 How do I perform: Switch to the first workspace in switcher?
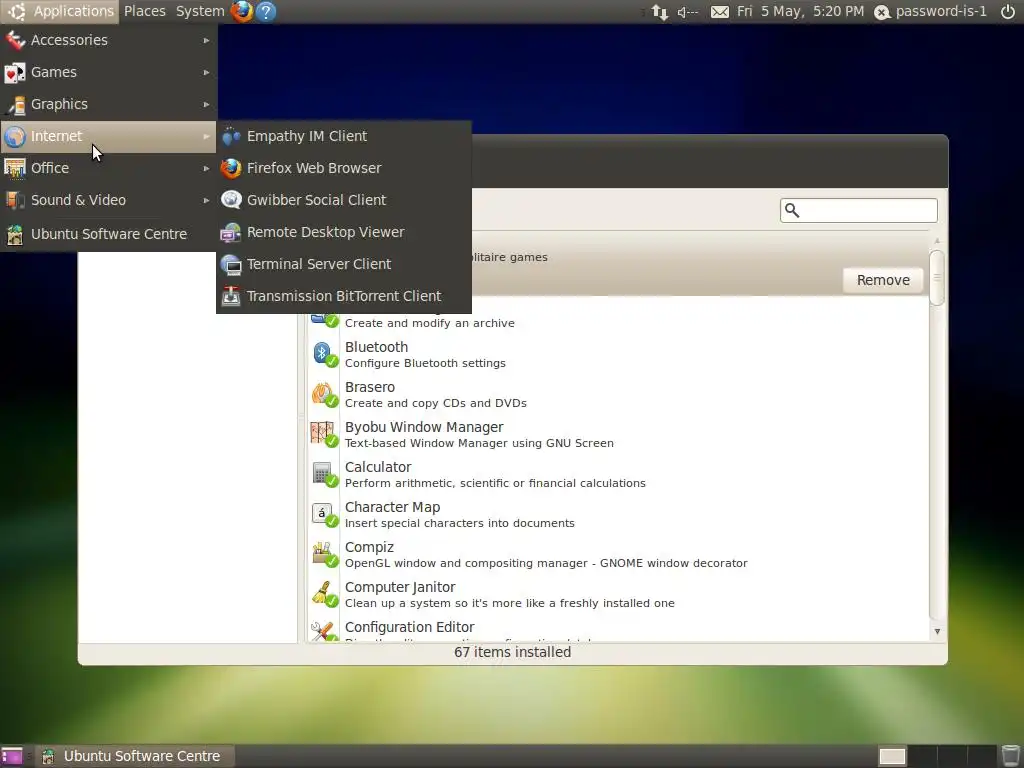(x=892, y=756)
